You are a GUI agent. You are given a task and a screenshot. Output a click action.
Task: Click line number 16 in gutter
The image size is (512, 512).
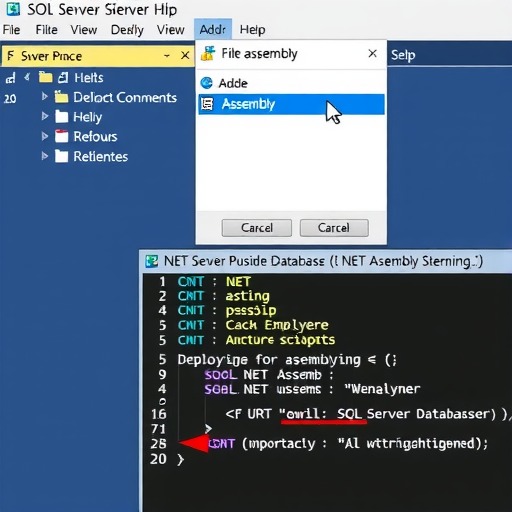[x=158, y=414]
